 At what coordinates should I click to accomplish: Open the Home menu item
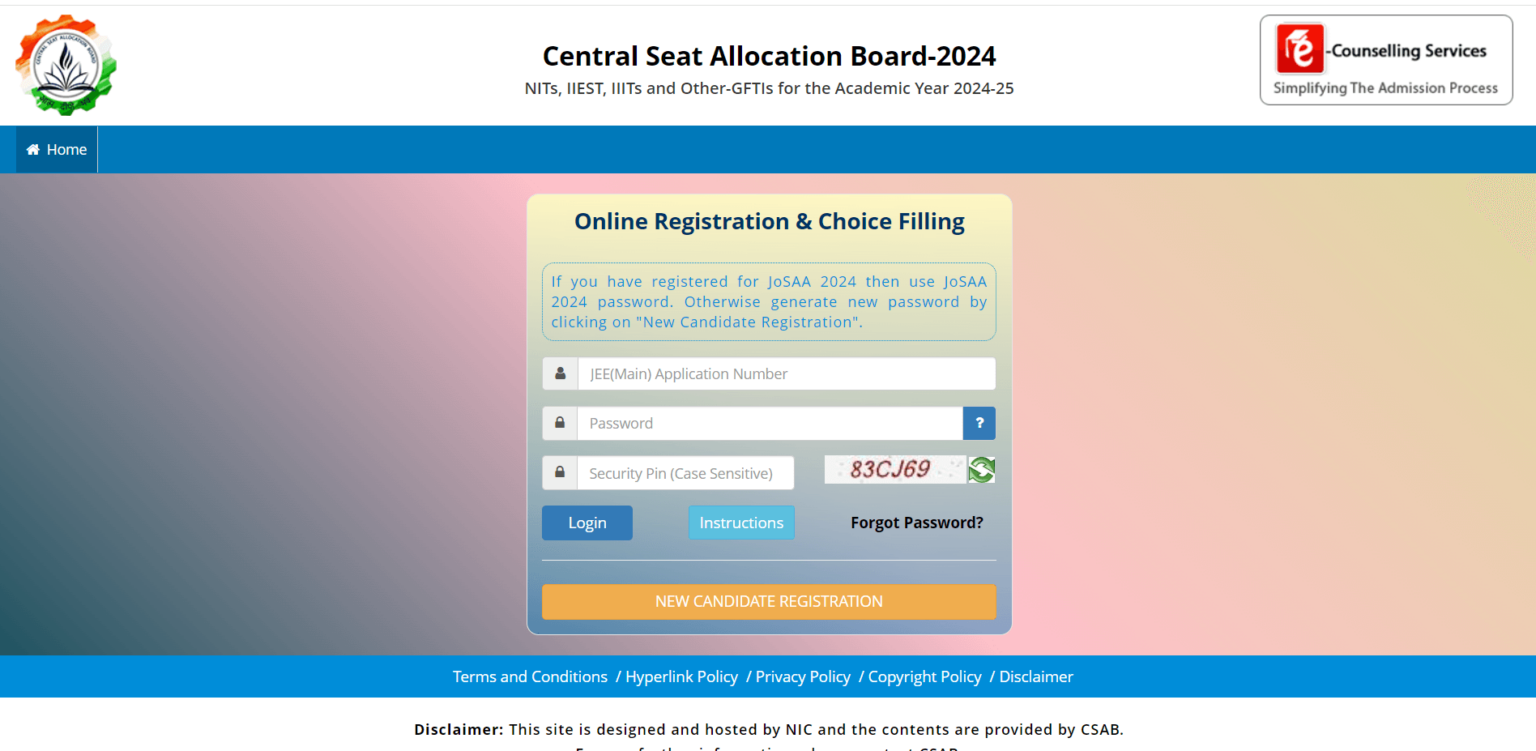coord(56,148)
